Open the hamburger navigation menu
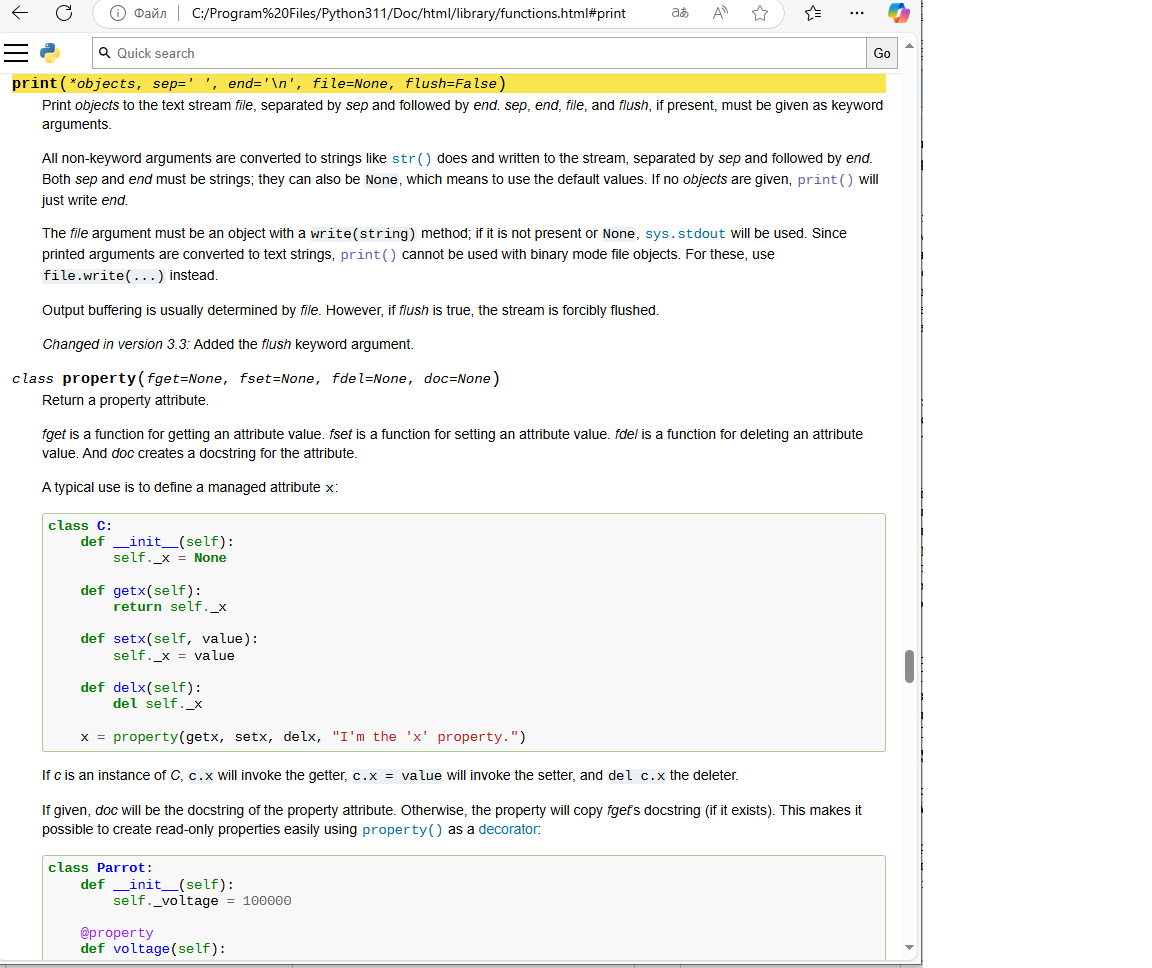Image resolution: width=1152 pixels, height=968 pixels. 16,53
